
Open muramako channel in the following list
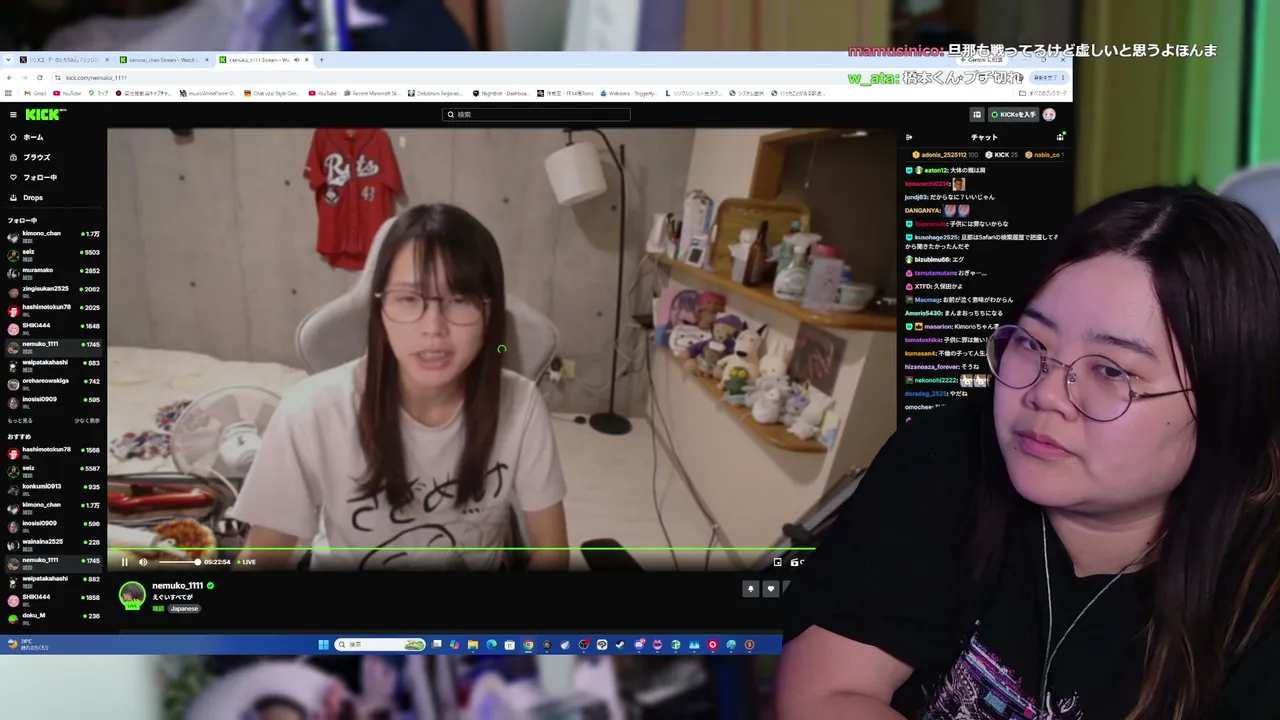53,272
